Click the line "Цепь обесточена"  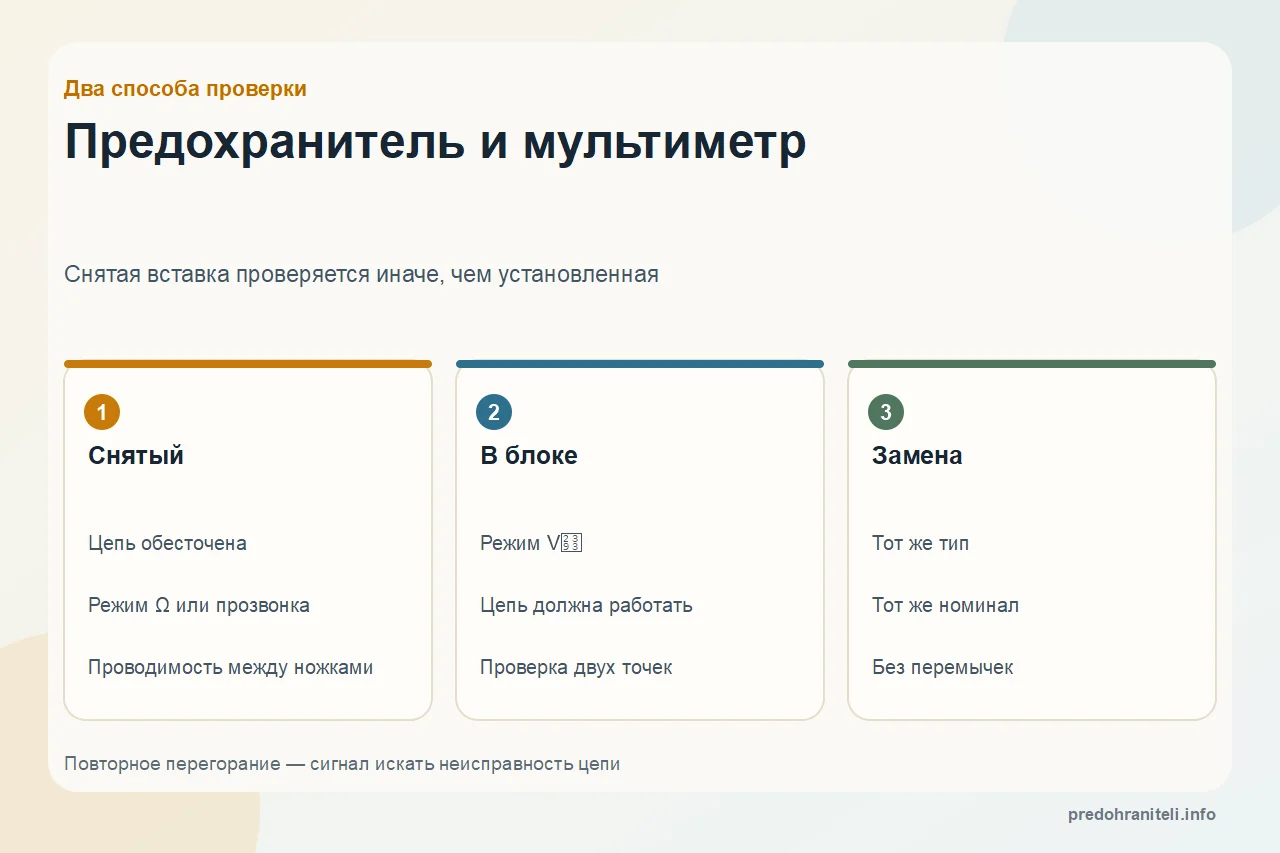point(167,543)
